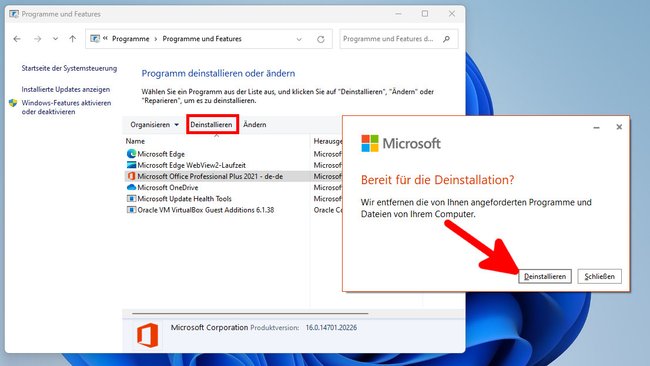The height and width of the screenshot is (366, 650).
Task: Open Installierte Updates anzeigen
Action: 65,90
